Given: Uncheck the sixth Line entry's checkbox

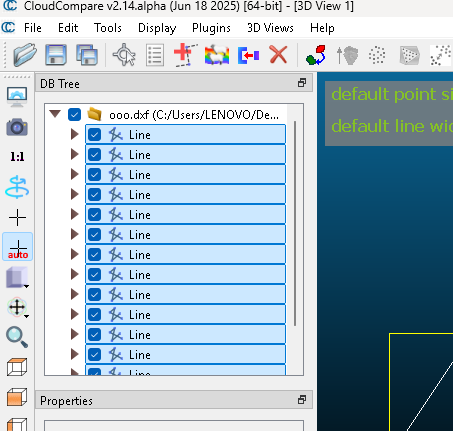Looking at the screenshot, I should click(x=95, y=235).
